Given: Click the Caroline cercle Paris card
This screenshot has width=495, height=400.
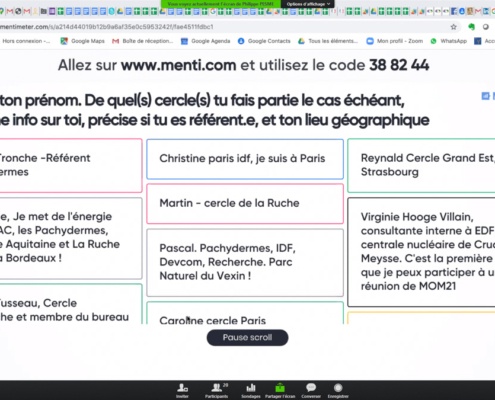Looking at the screenshot, I should (245, 313).
